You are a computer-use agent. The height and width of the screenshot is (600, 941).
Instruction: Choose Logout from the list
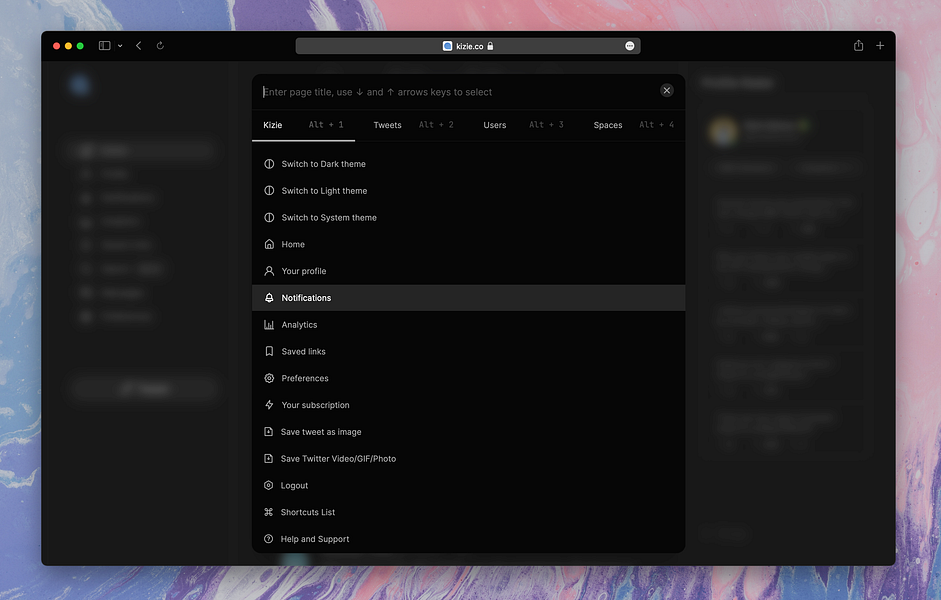tap(468, 485)
